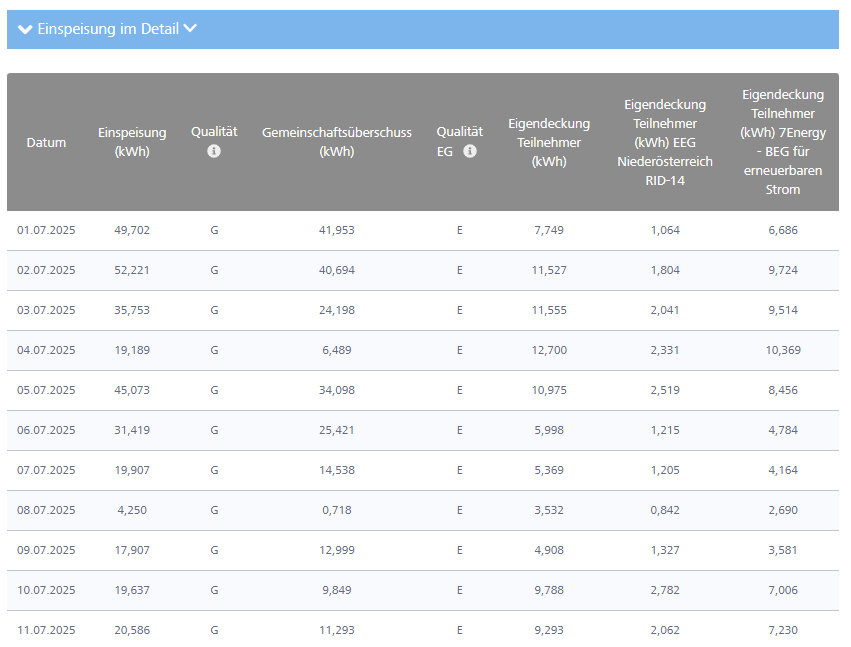Click the RID-14 value 2,782

(665, 590)
